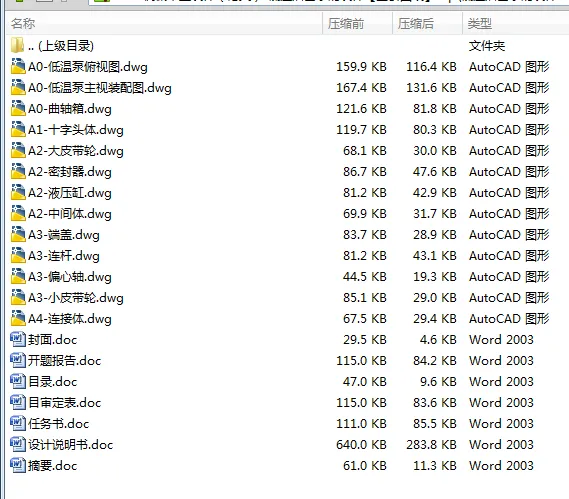The width and height of the screenshot is (569, 499).
Task: Click the file name 开题报告.doc
Action: pos(65,361)
